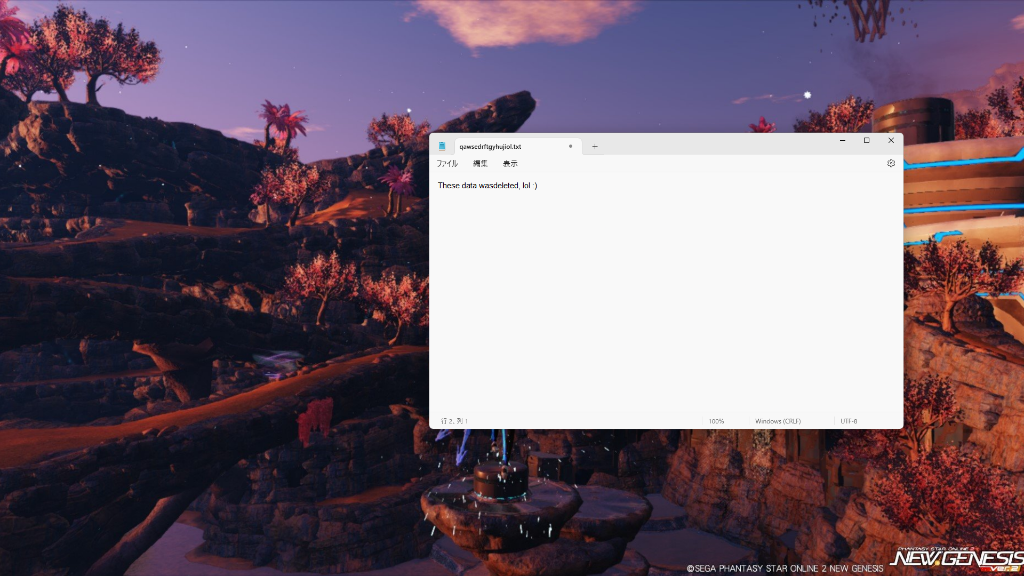Close the qawsedrftgyhujiol.txt tab
The image size is (1024, 576).
tap(570, 146)
